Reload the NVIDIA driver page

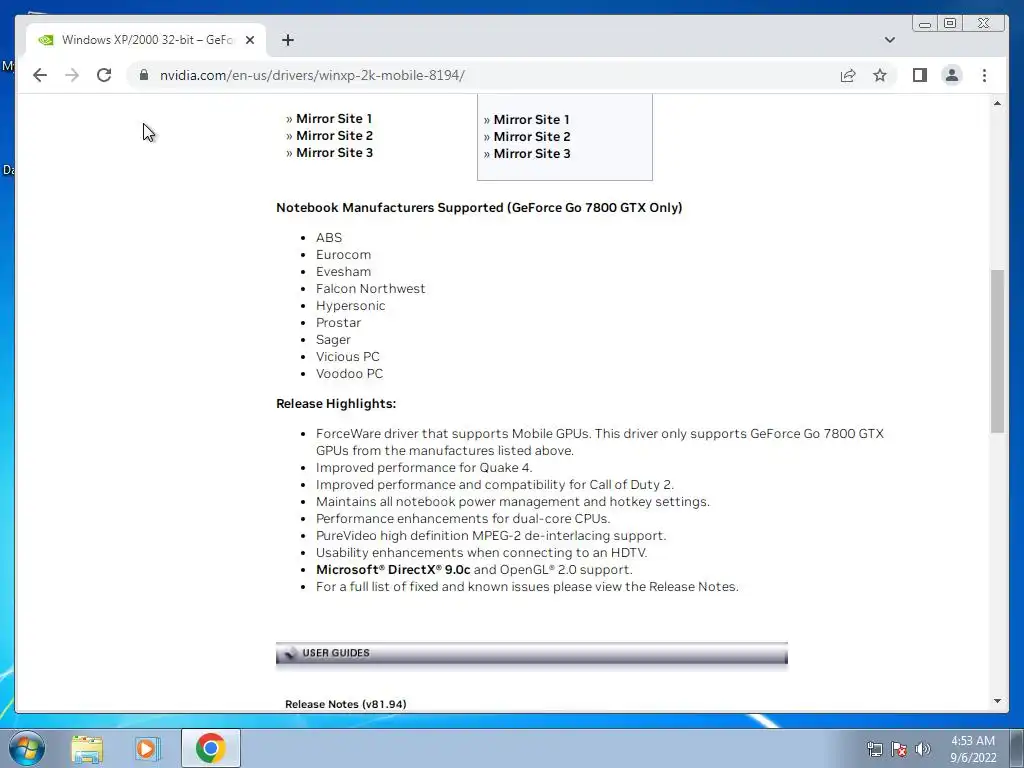pos(104,75)
